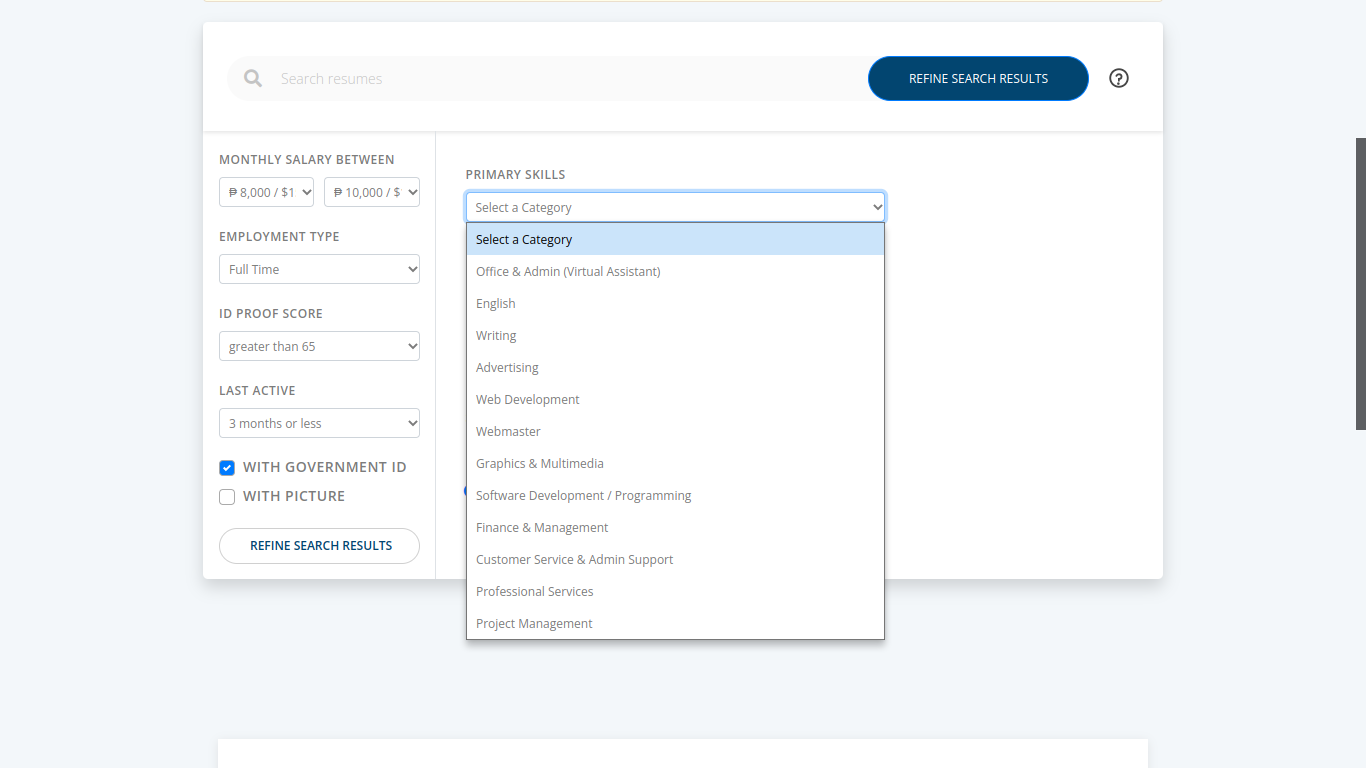This screenshot has width=1366, height=768.
Task: Open the help question mark icon
Action: click(1119, 78)
